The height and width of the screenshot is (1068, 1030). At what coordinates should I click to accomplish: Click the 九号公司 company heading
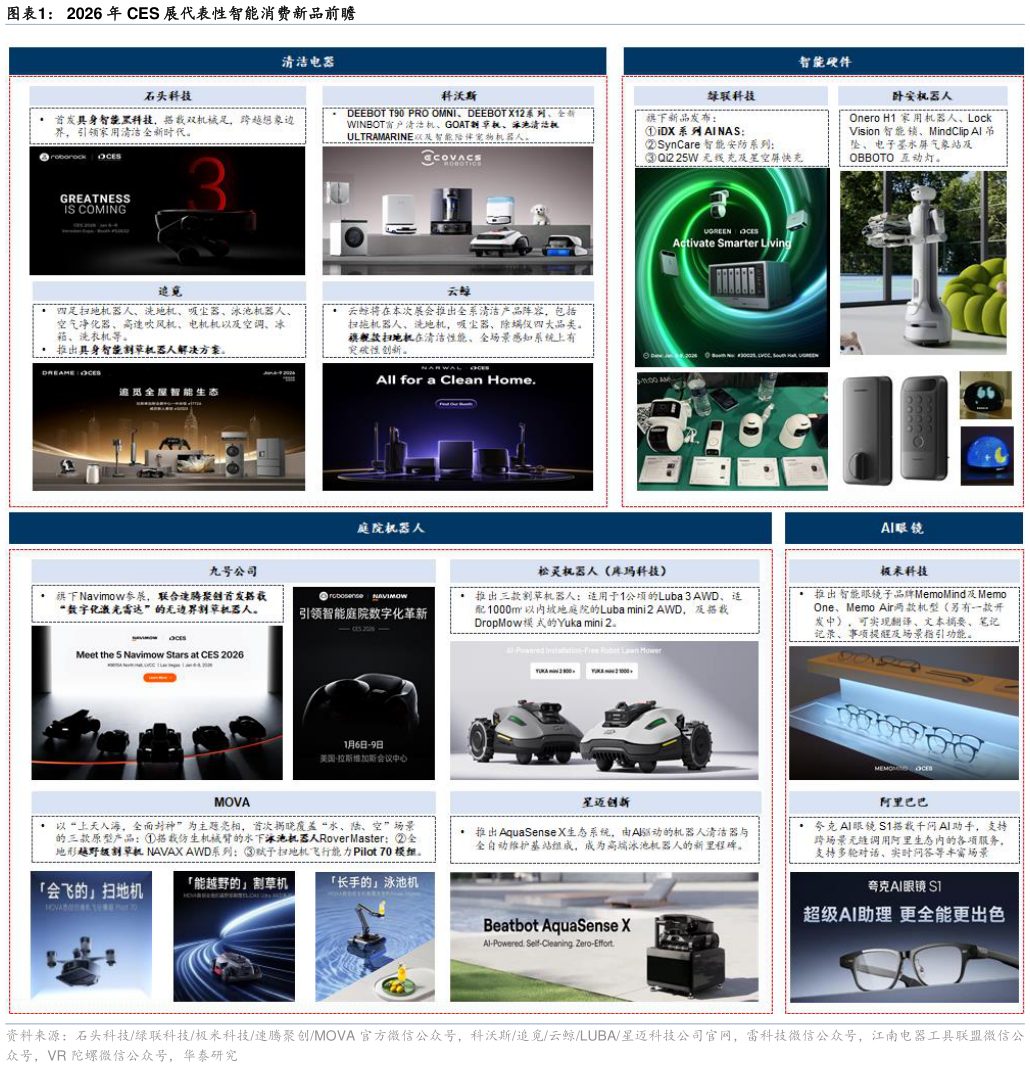[x=233, y=571]
